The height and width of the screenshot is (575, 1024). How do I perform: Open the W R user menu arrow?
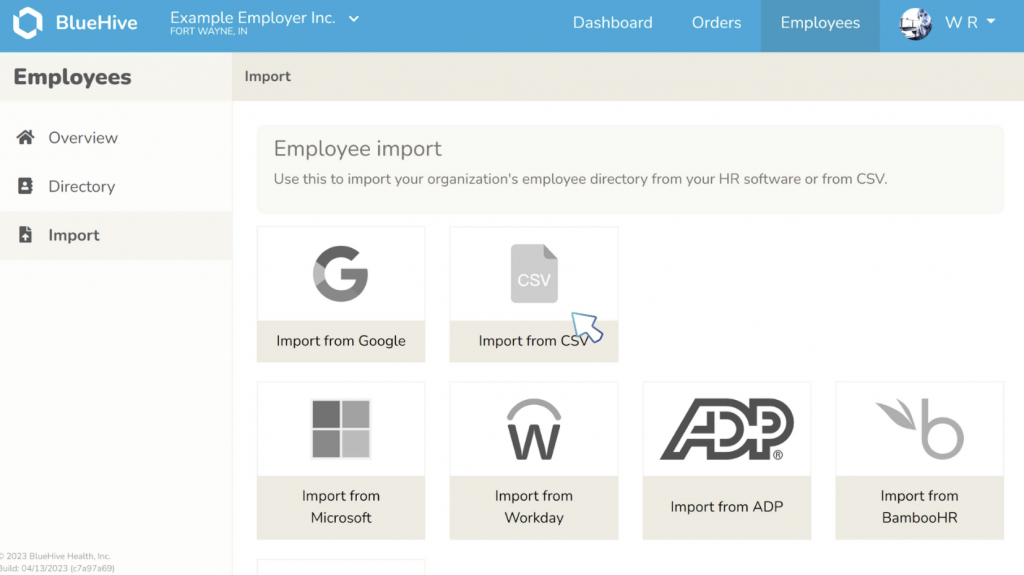(991, 22)
